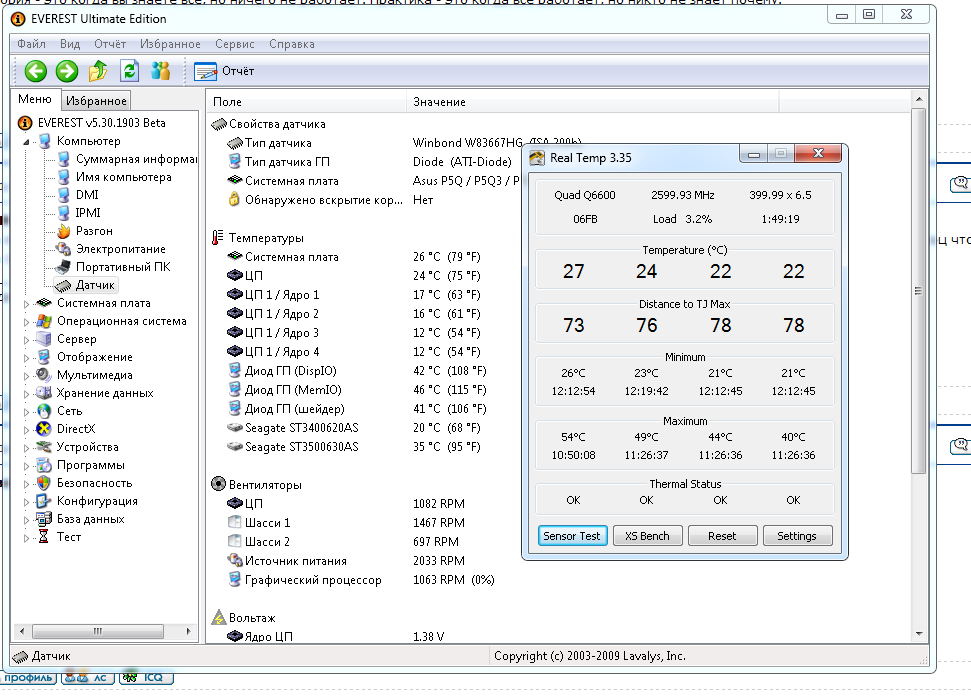Click the Seagate ST3400620AS drive icon
This screenshot has height=696, width=971.
pyautogui.click(x=235, y=428)
